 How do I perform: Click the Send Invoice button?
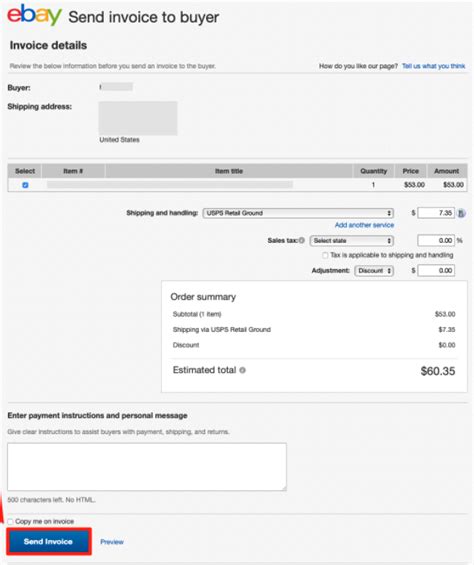click(x=48, y=542)
